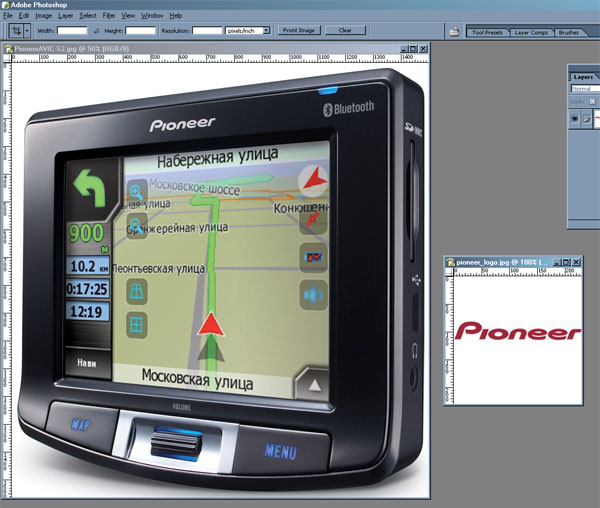Image resolution: width=600 pixels, height=508 pixels.
Task: Open the Filter menu
Action: (x=109, y=16)
